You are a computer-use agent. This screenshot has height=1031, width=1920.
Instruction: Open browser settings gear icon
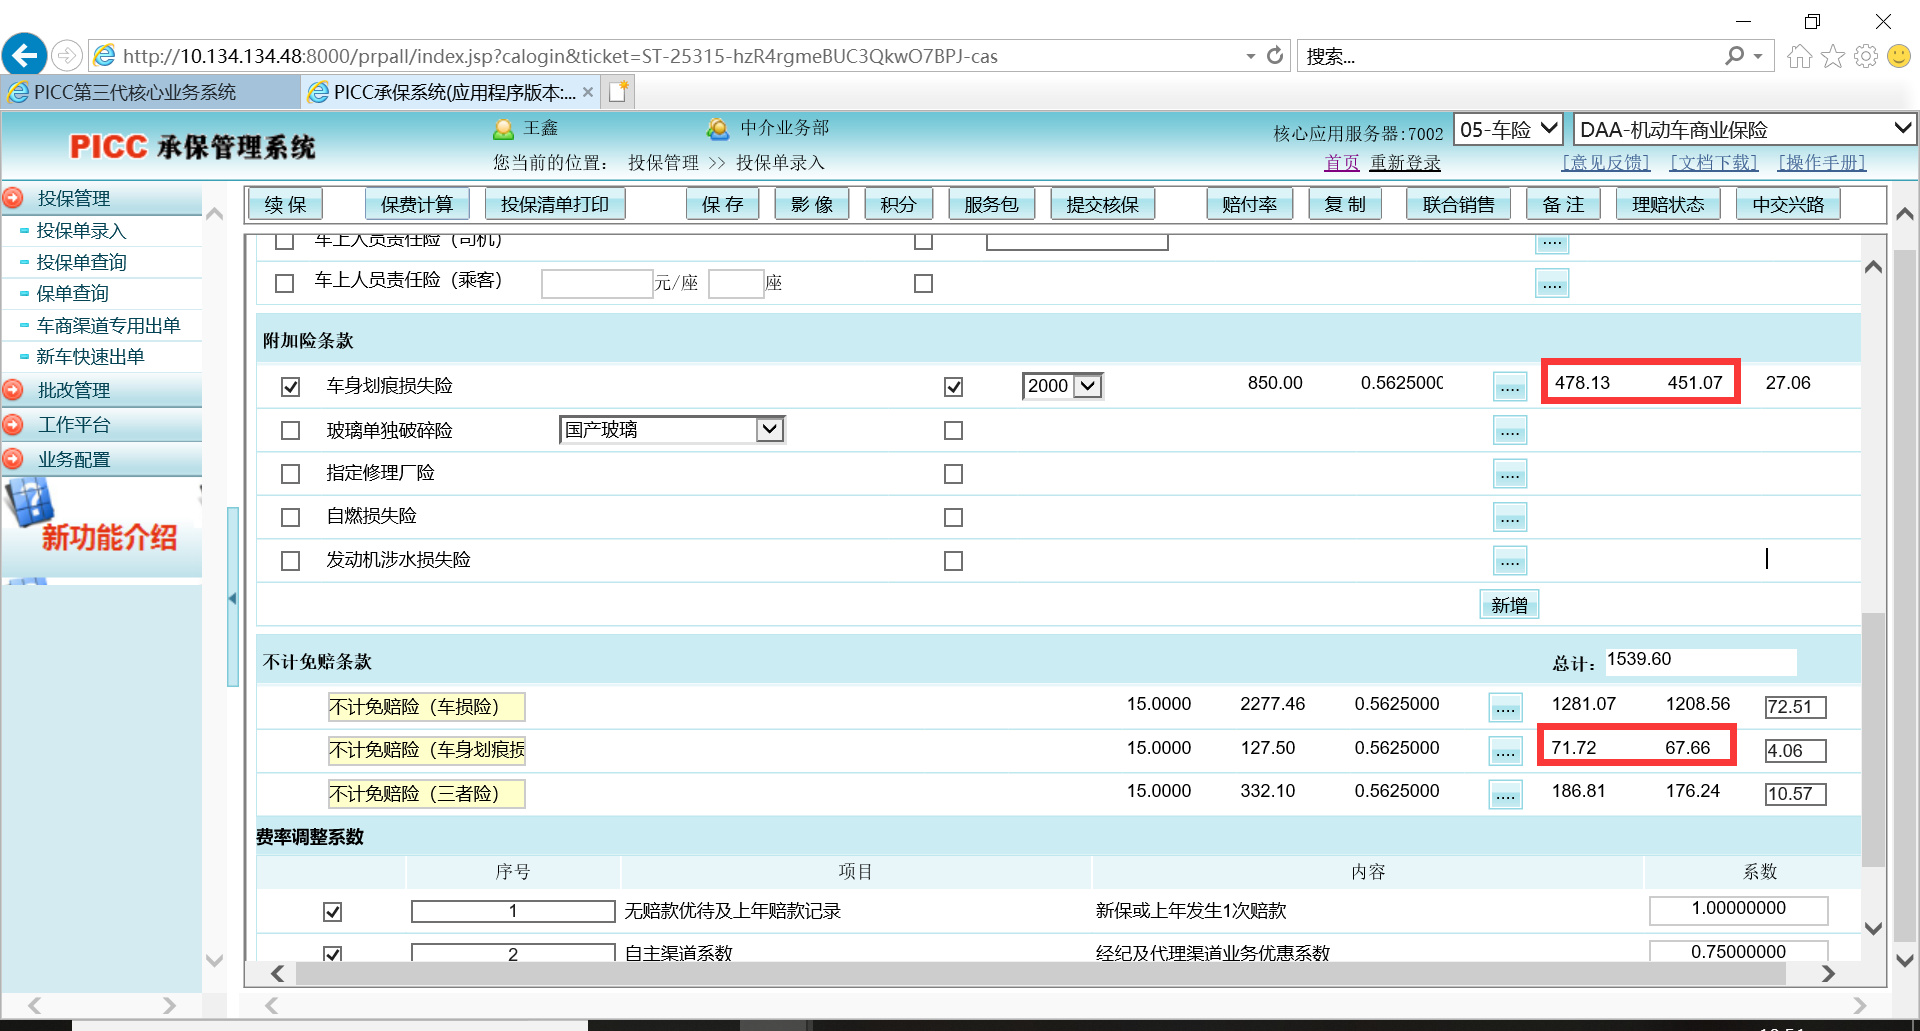pos(1865,56)
